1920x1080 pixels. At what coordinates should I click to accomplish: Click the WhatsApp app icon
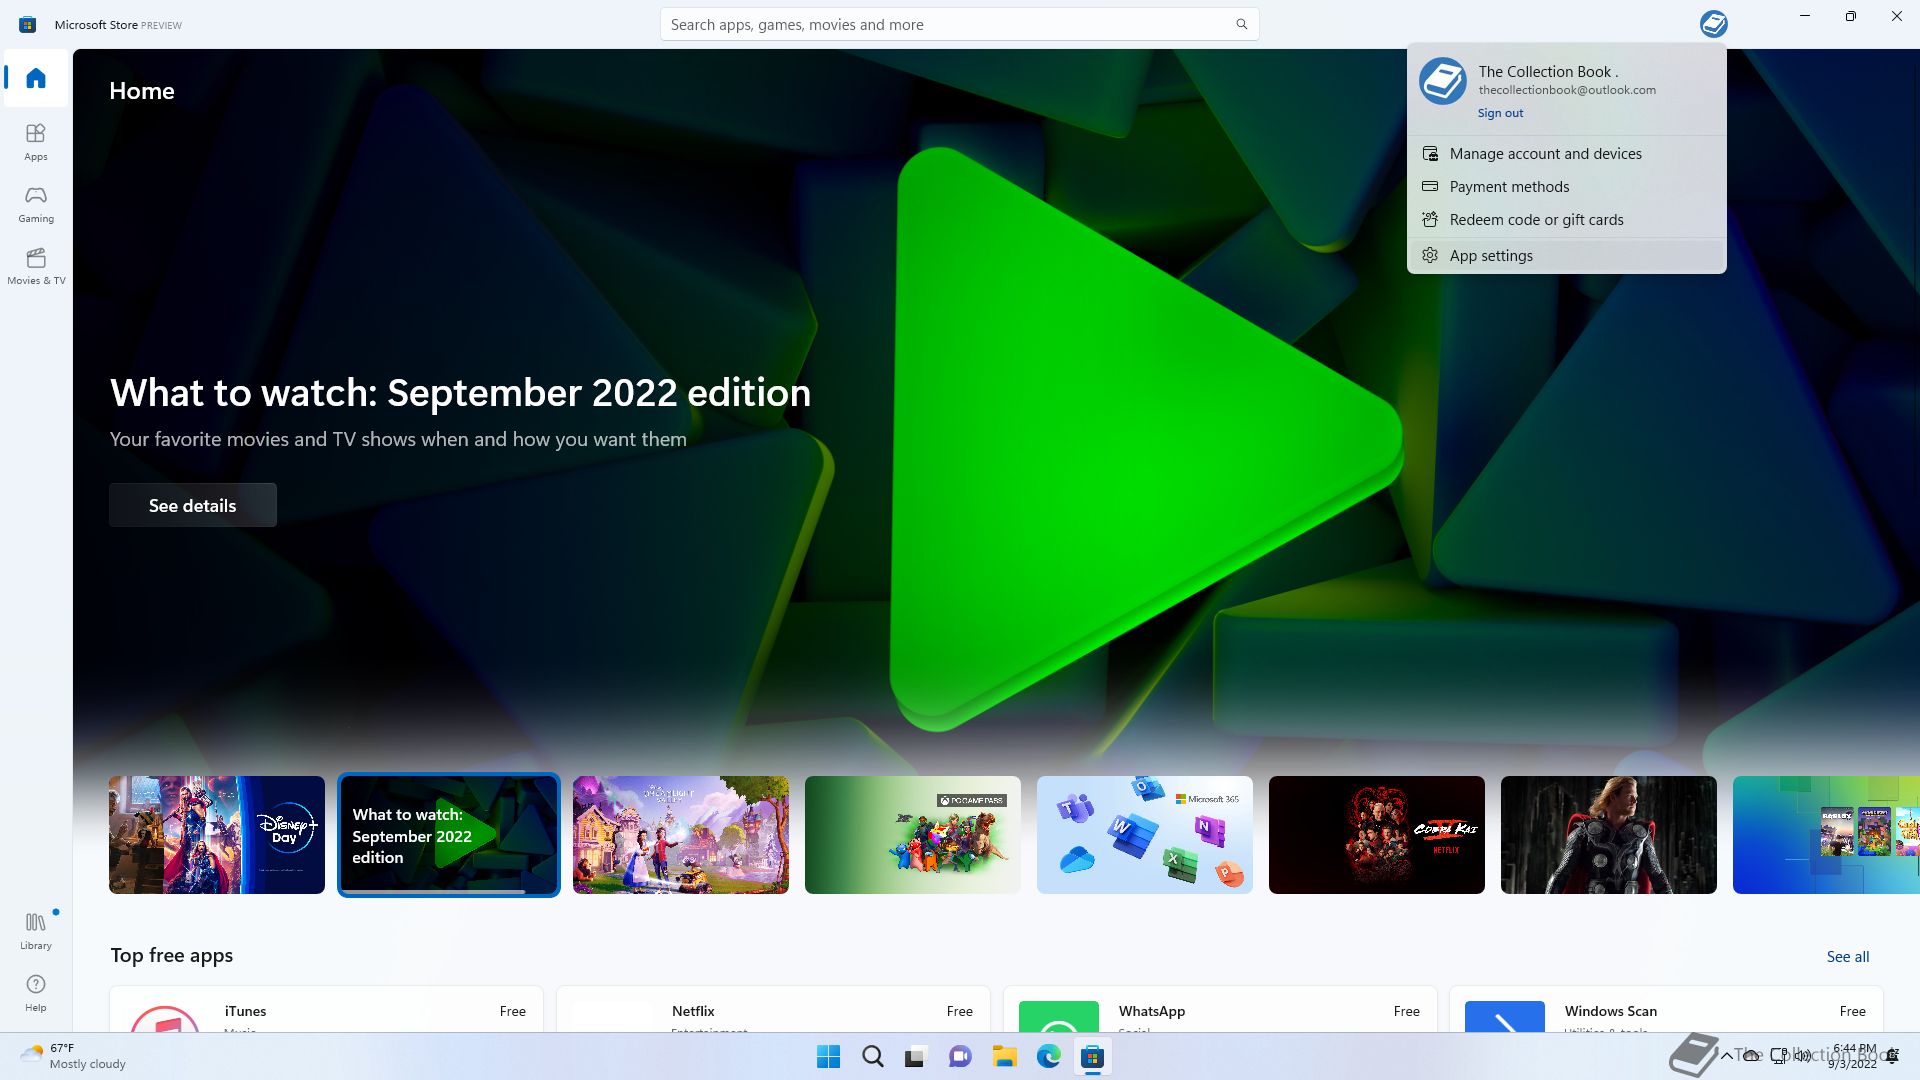pyautogui.click(x=1059, y=1016)
